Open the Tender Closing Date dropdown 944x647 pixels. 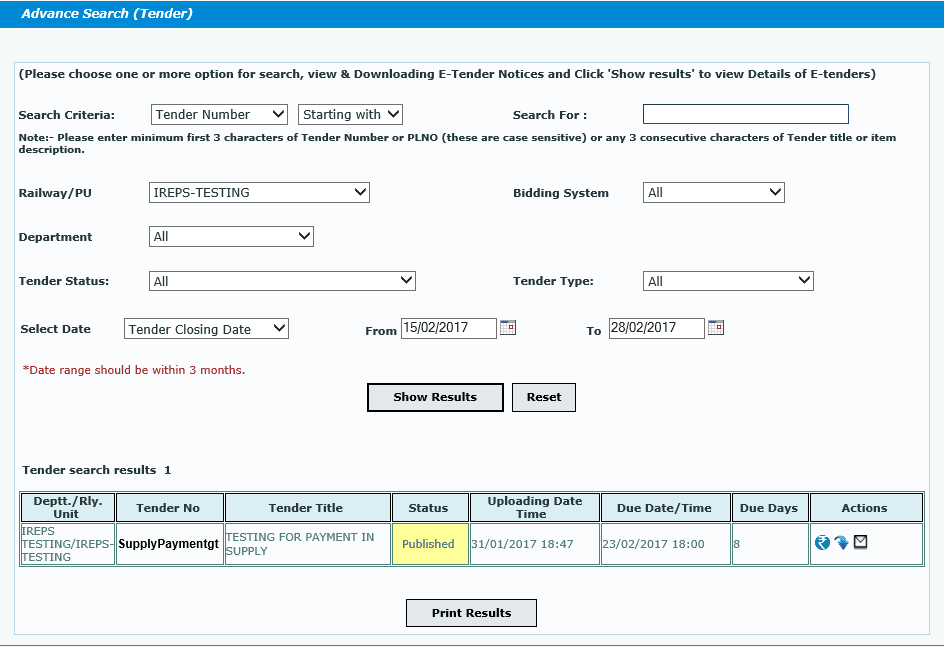[x=206, y=329]
